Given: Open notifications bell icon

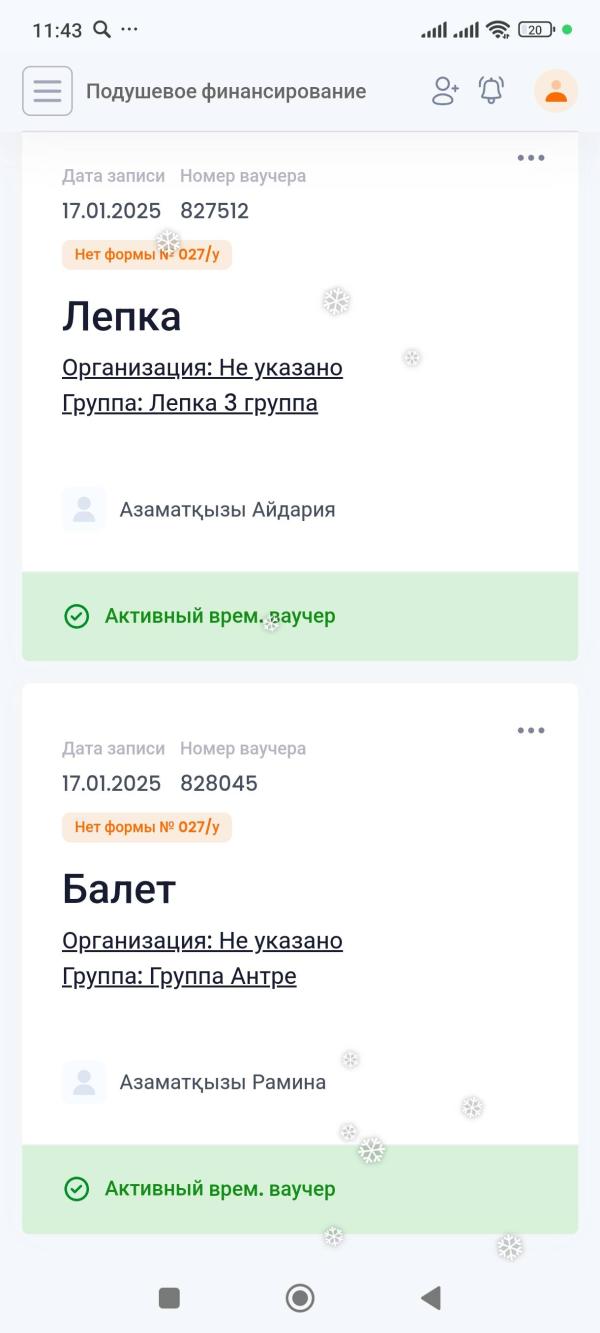Looking at the screenshot, I should (x=491, y=91).
